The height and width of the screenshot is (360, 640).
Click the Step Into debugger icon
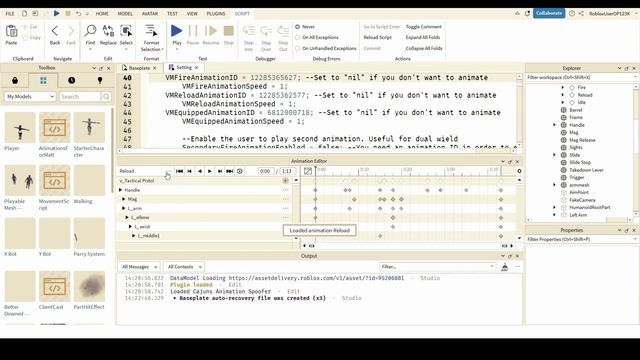coord(249,31)
